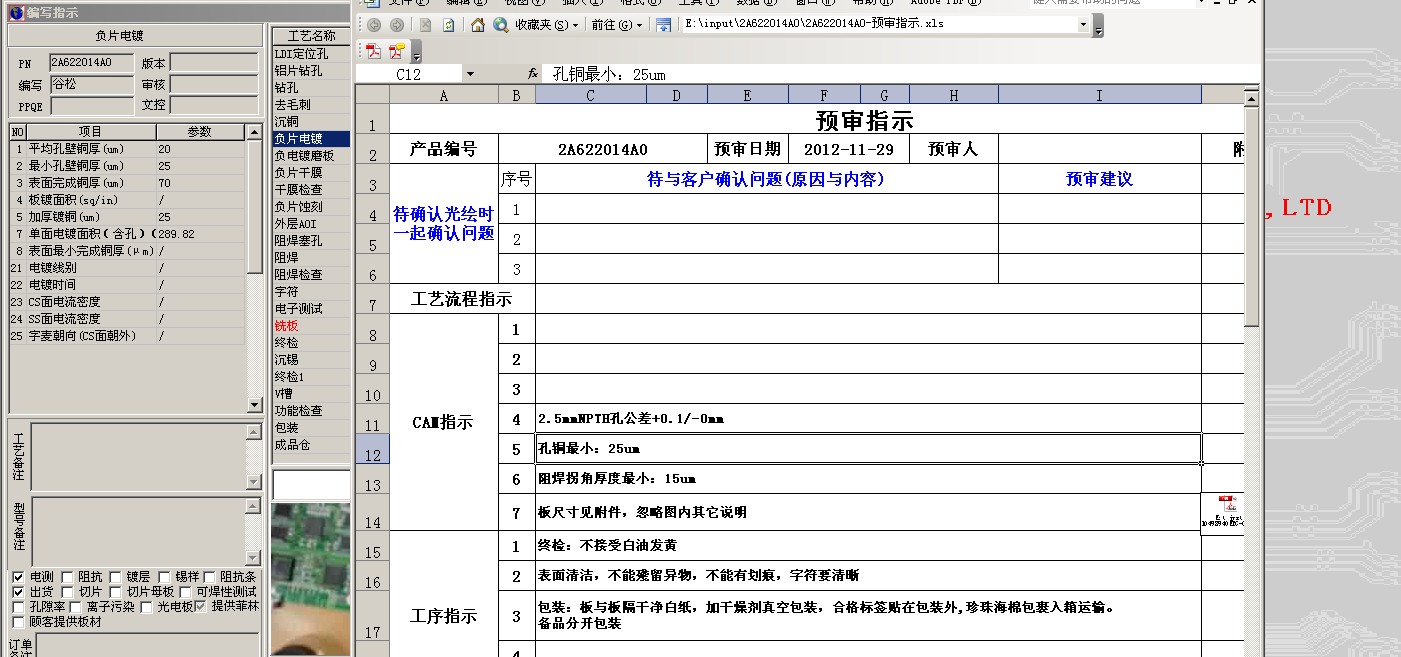Click the Stop loading icon
Screen dimensions: 1401x657
426,25
